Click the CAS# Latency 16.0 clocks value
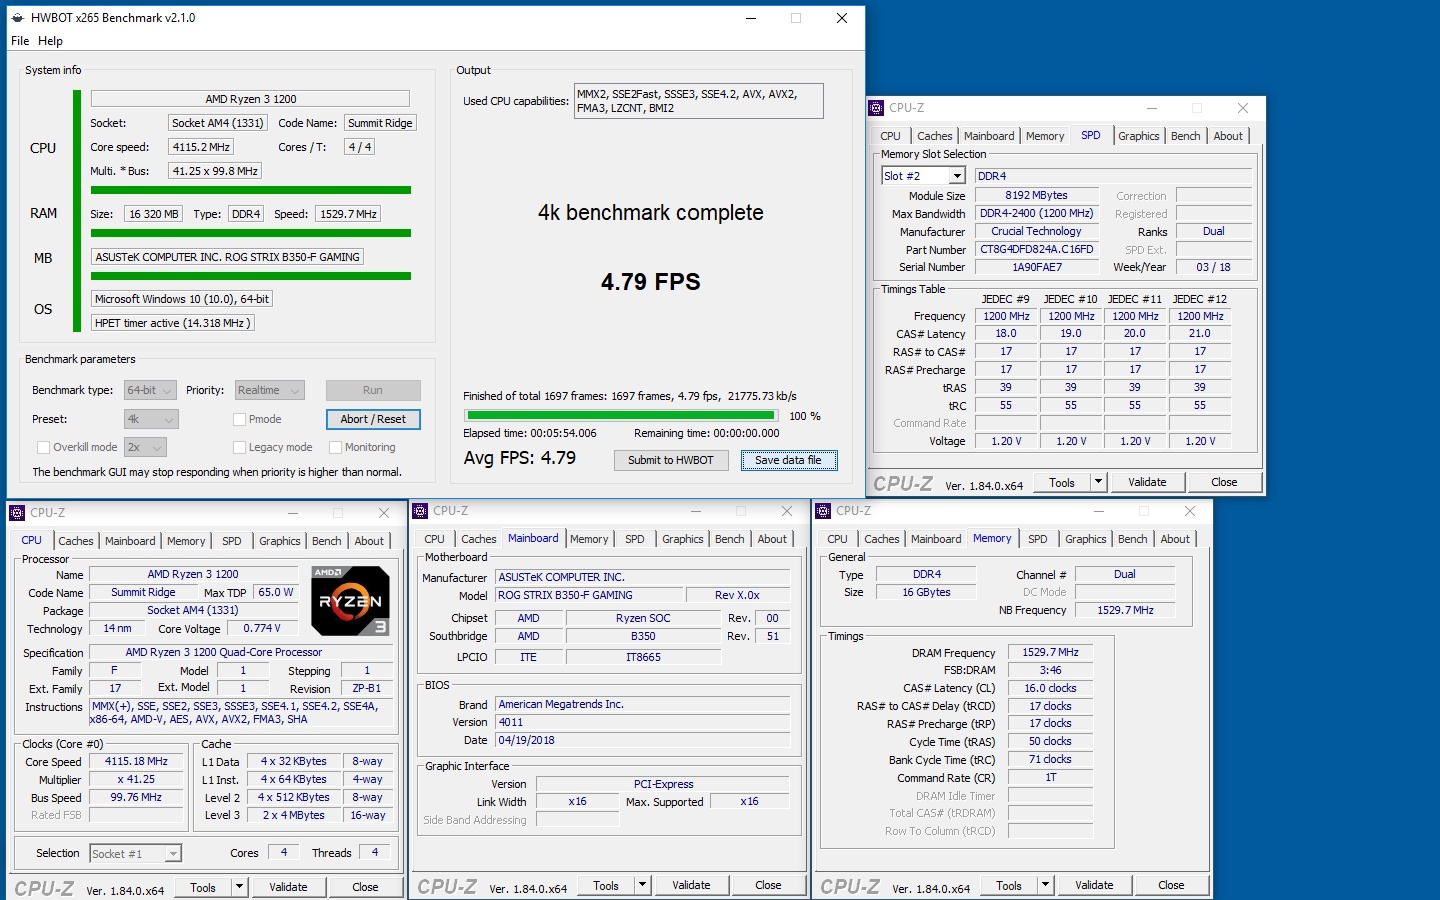The image size is (1440, 900). [1050, 688]
